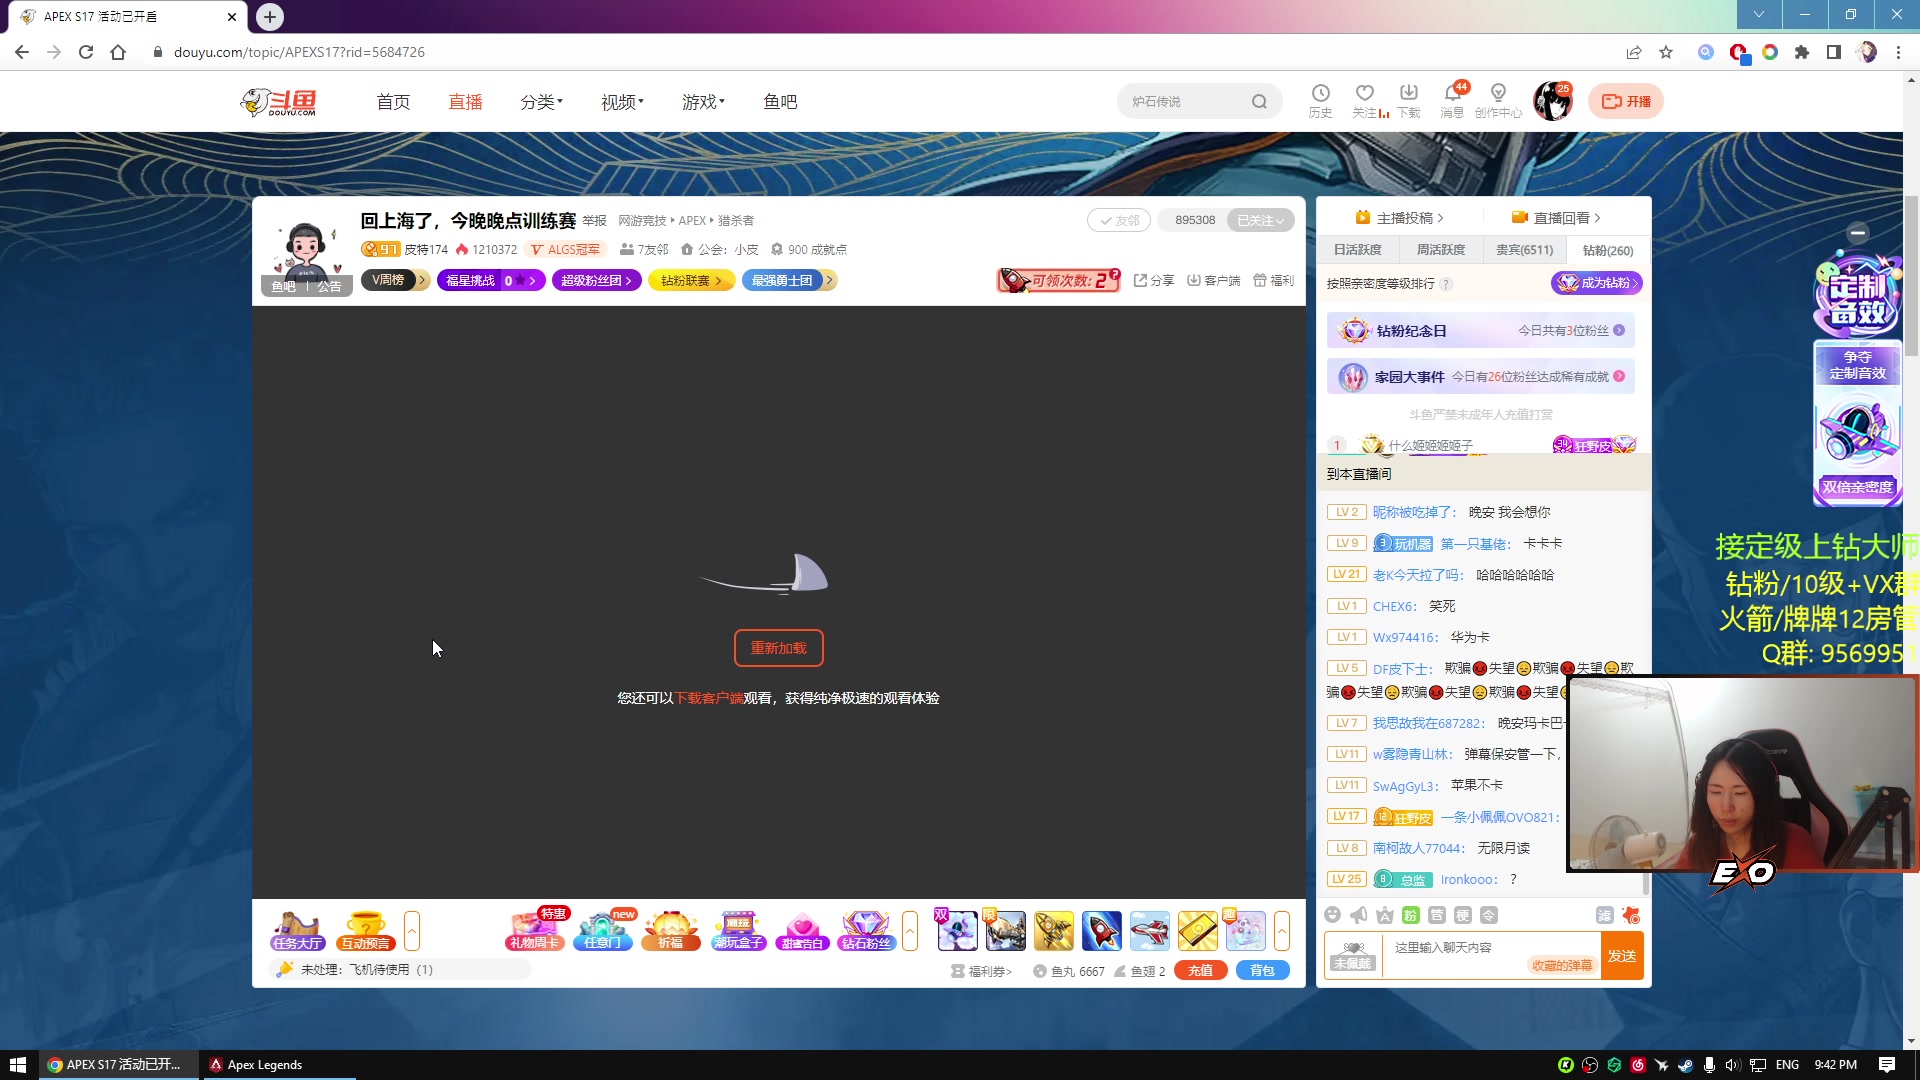
Task: Open the 任务大厅 task hall icon
Action: [x=296, y=930]
